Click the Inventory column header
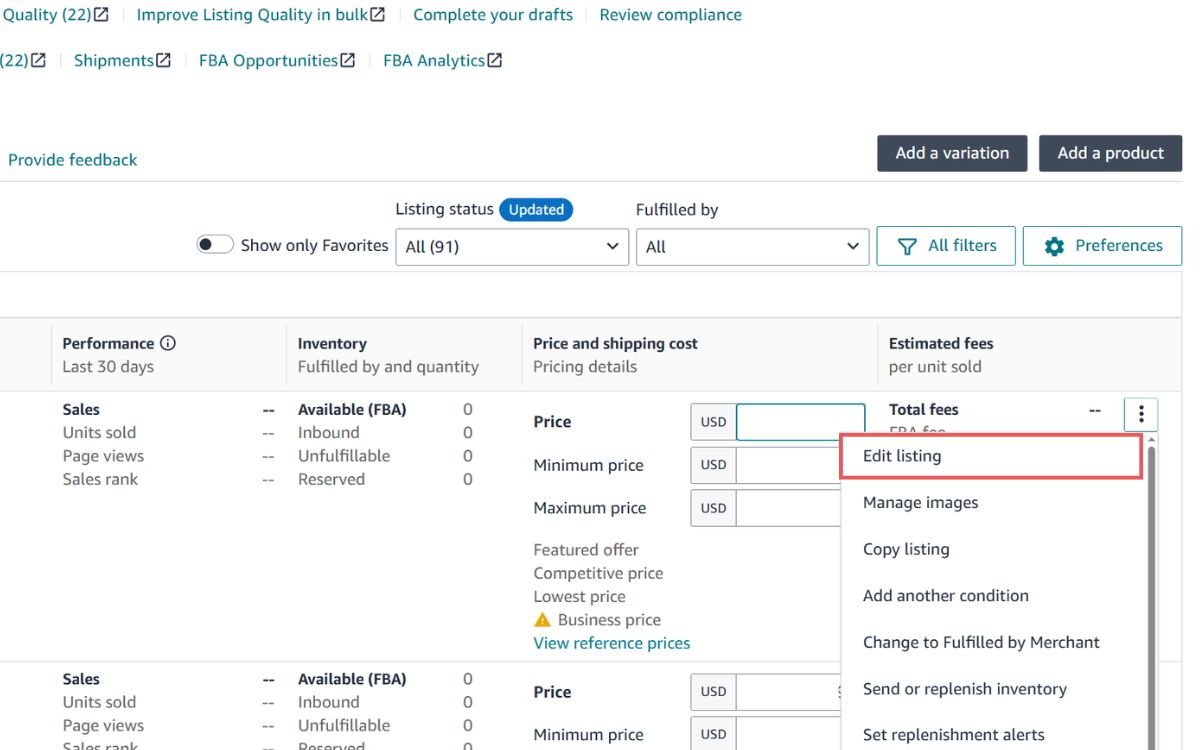The height and width of the screenshot is (750, 1200). coord(332,343)
